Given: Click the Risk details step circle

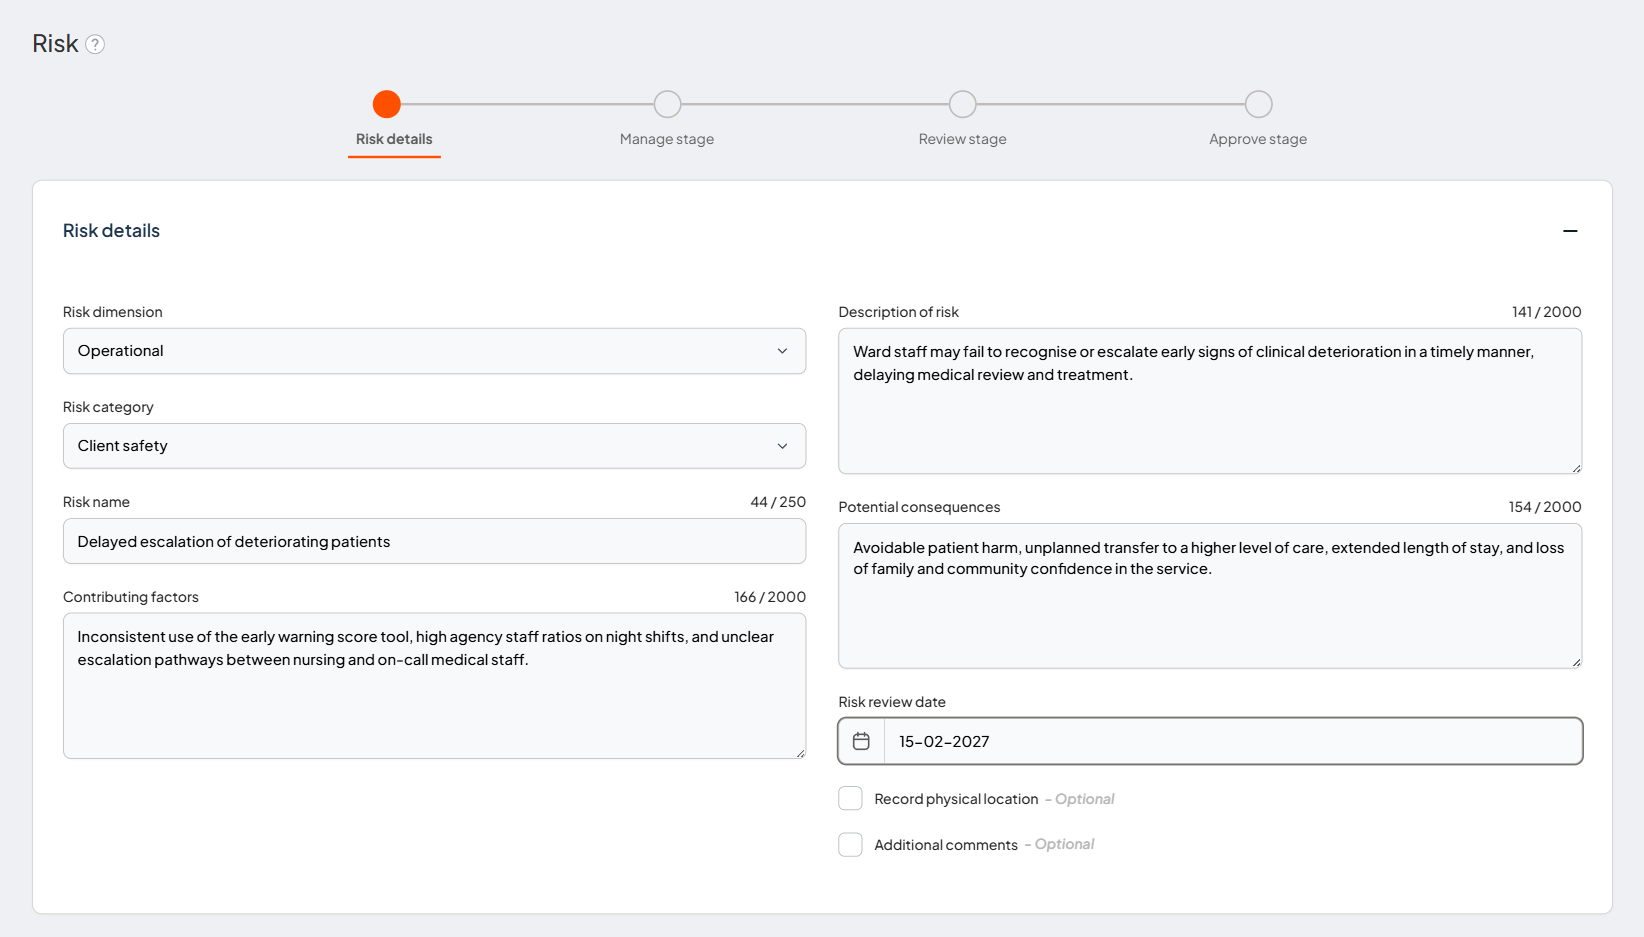Looking at the screenshot, I should [x=387, y=104].
